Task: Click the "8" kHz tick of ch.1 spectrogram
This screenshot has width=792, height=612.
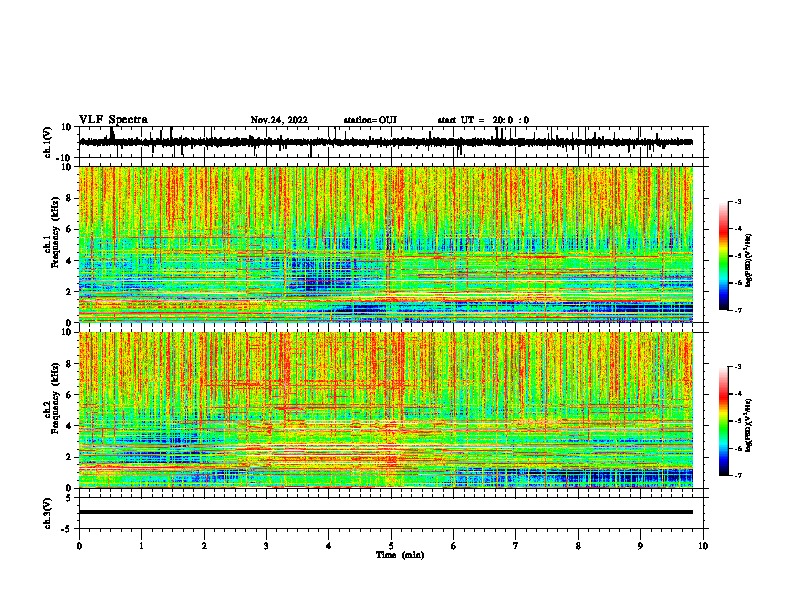Action: 69,198
